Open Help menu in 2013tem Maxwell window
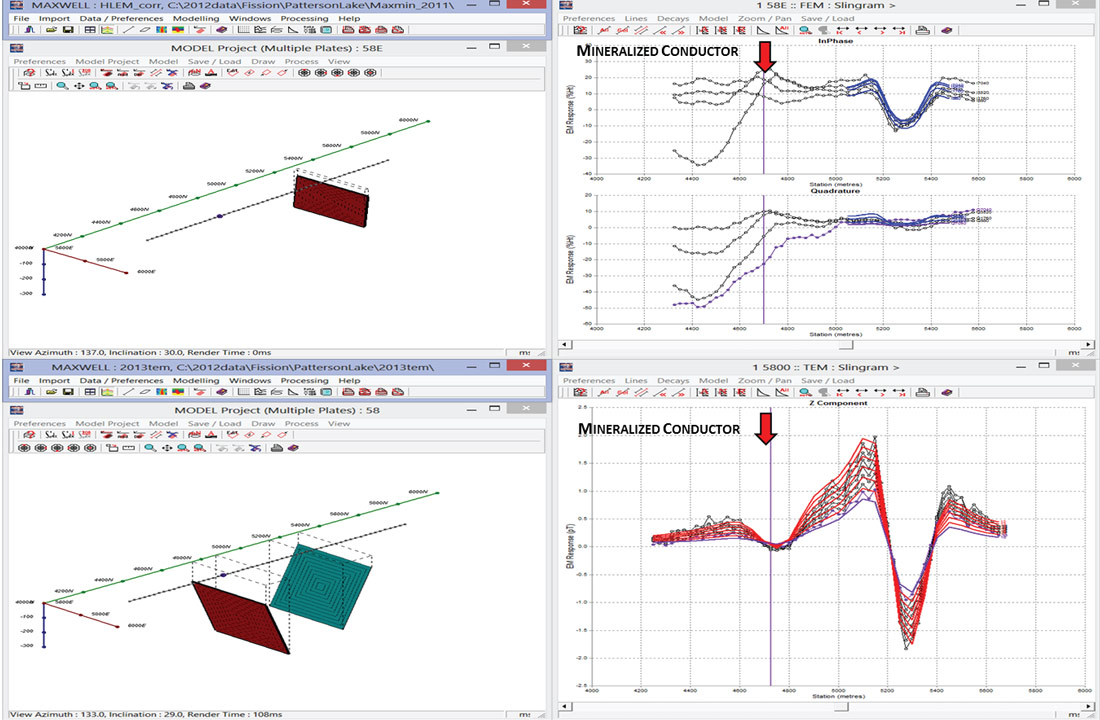Viewport: 1100px width, 720px height. tap(349, 380)
